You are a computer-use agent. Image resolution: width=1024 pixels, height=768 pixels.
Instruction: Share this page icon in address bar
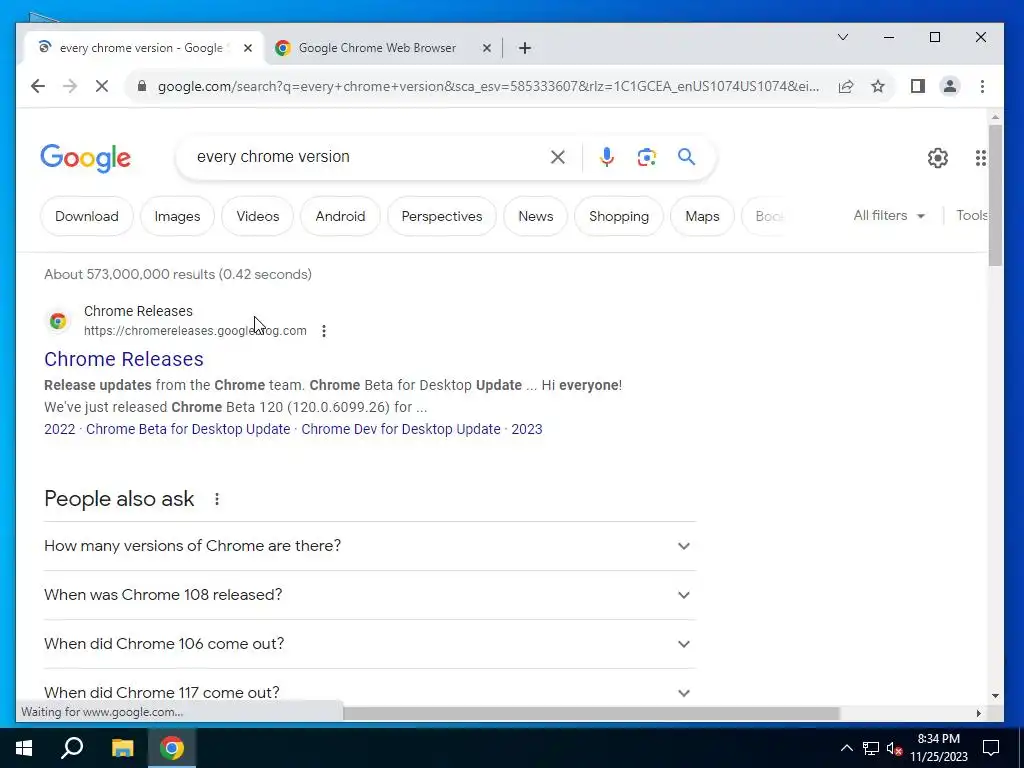[846, 86]
